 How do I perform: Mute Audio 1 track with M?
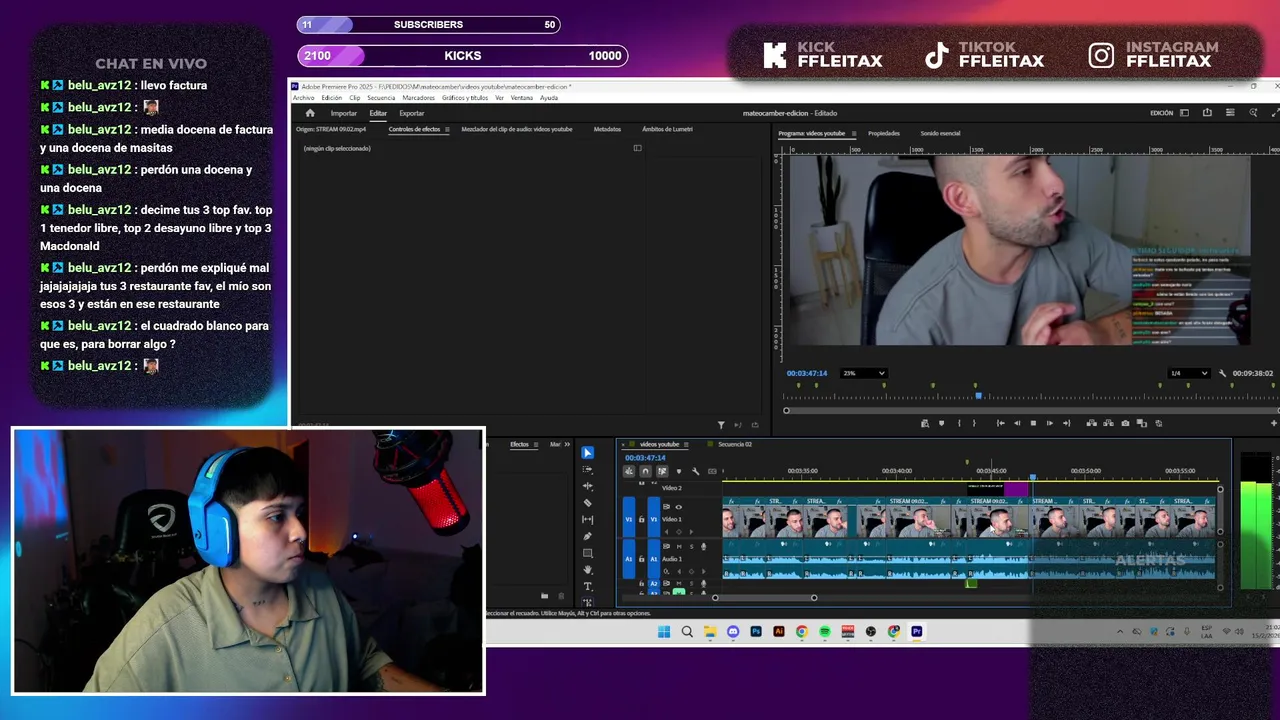tap(679, 546)
